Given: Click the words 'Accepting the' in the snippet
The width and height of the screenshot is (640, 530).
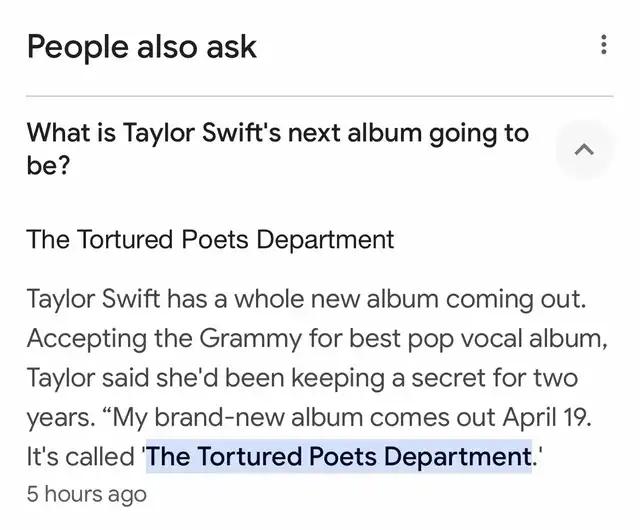Looking at the screenshot, I should (110, 339).
